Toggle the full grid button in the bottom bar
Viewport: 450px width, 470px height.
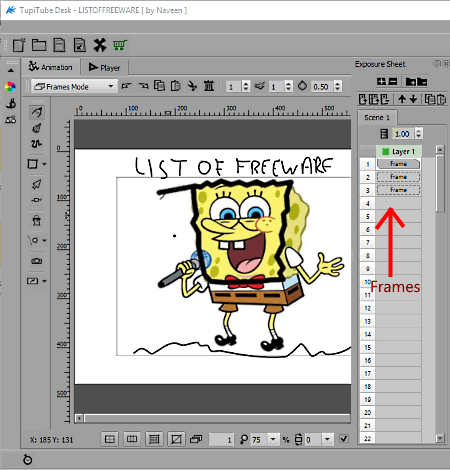coord(154,439)
